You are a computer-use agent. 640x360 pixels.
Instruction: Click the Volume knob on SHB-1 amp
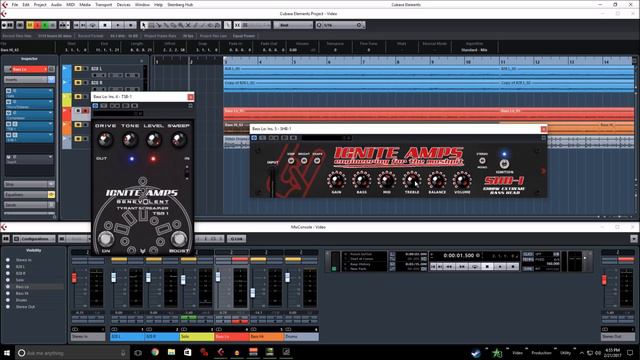[x=462, y=180]
